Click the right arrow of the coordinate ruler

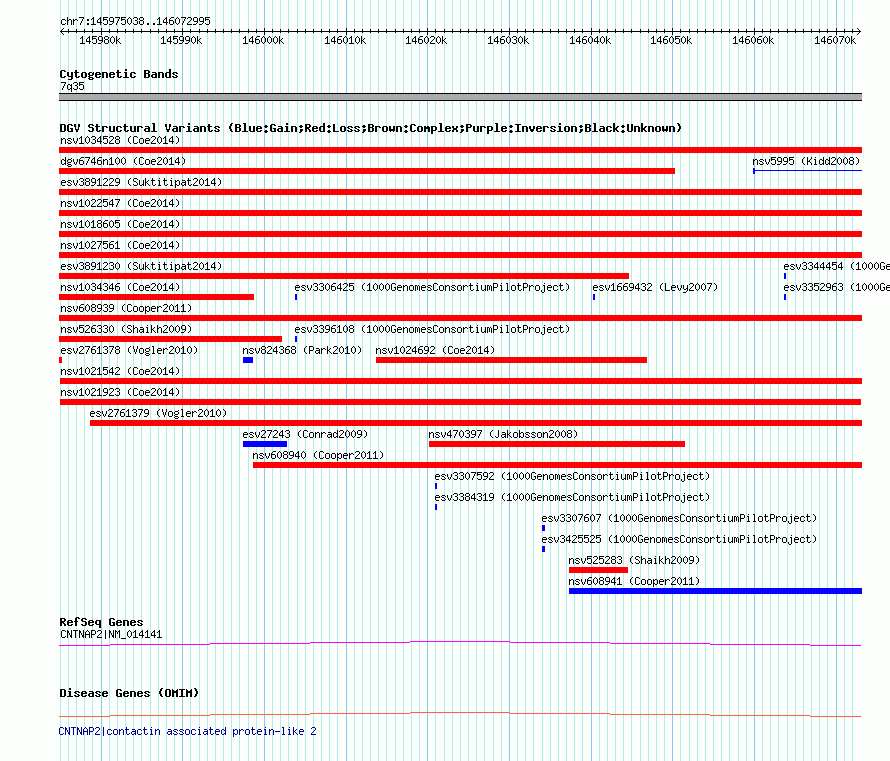point(859,32)
